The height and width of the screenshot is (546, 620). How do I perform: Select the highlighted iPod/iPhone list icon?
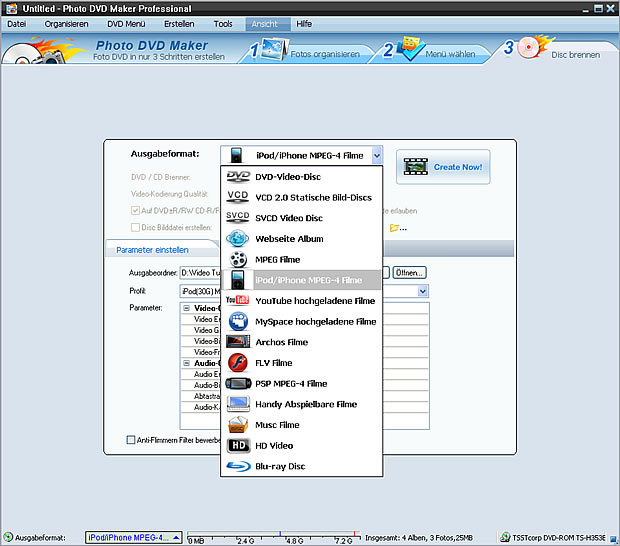coord(238,280)
